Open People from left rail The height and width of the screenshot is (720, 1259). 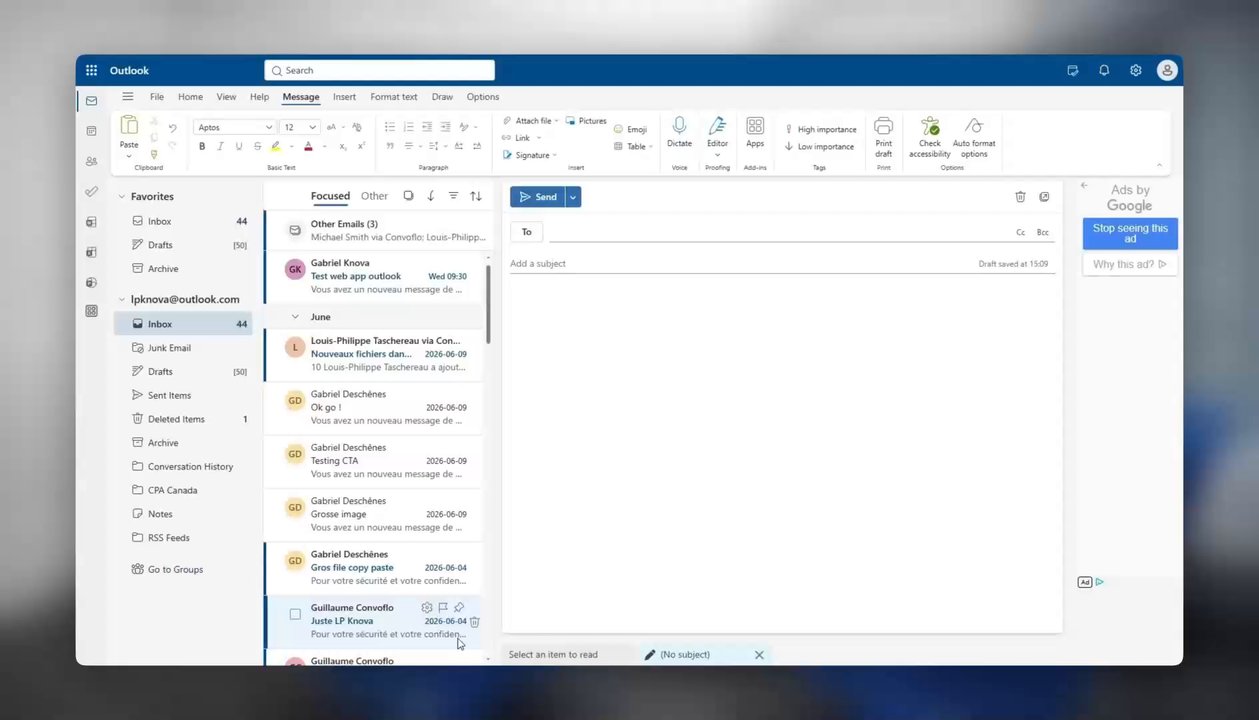pyautogui.click(x=91, y=161)
